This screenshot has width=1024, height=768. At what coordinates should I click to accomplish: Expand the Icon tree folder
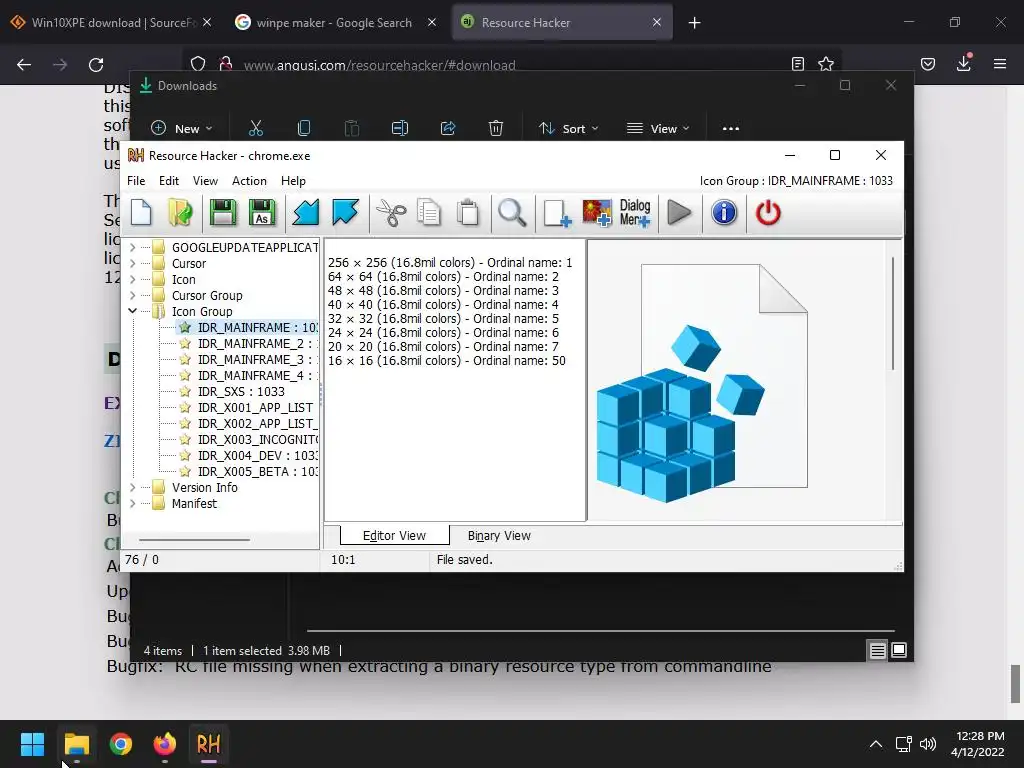click(133, 280)
